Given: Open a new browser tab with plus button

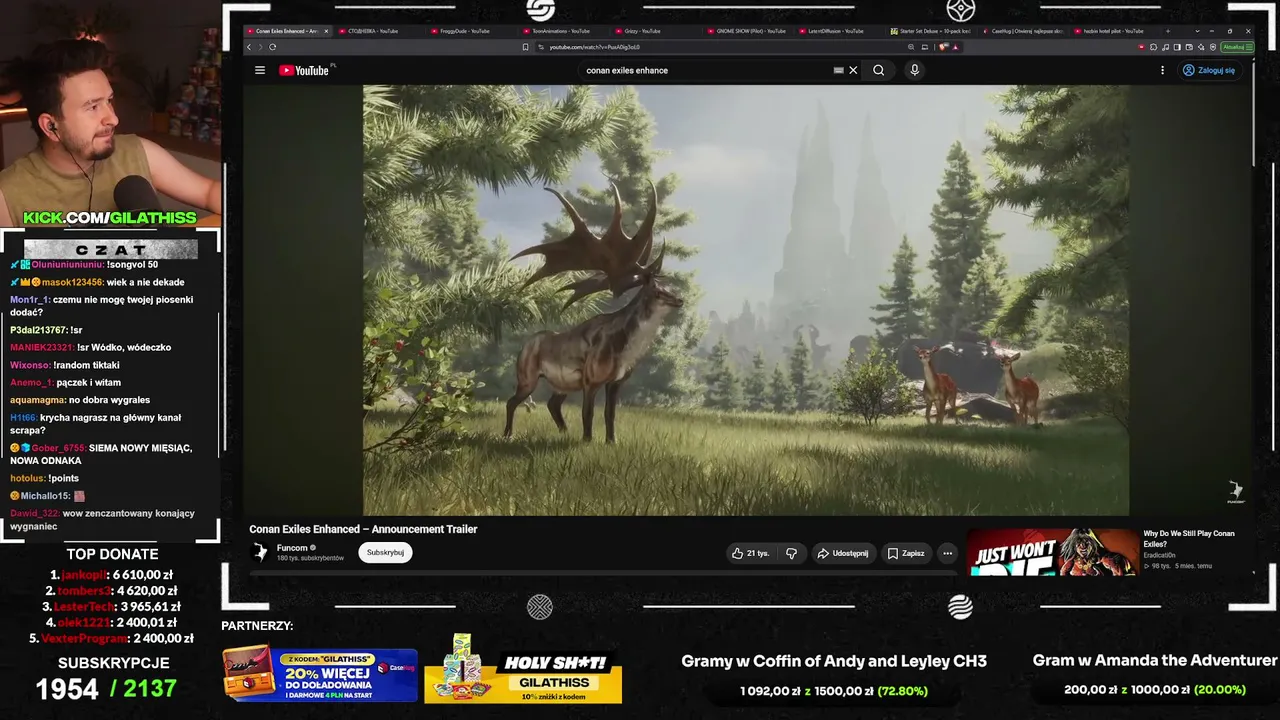Looking at the screenshot, I should [x=1168, y=31].
